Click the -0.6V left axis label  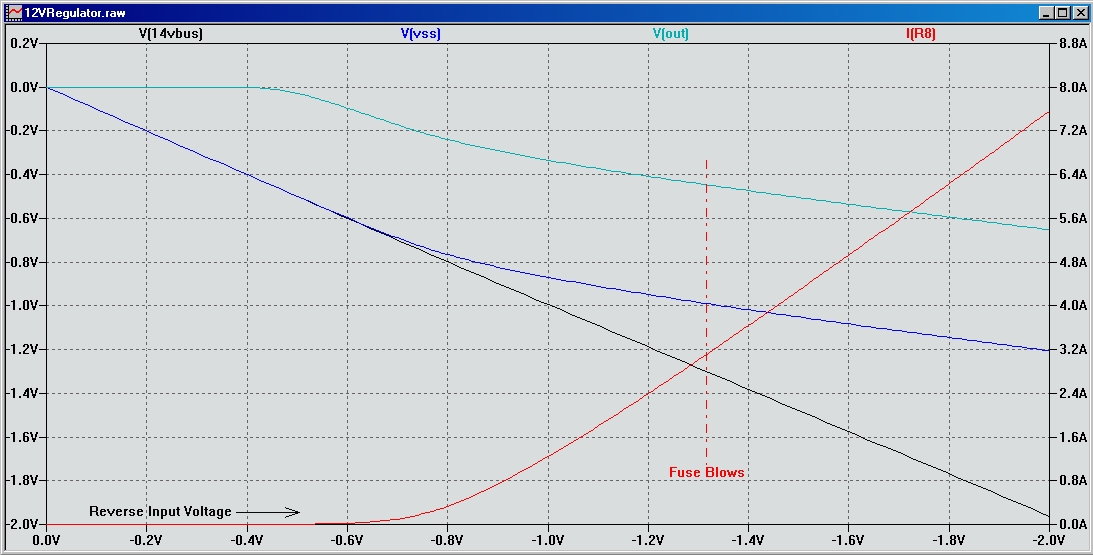pos(22,218)
